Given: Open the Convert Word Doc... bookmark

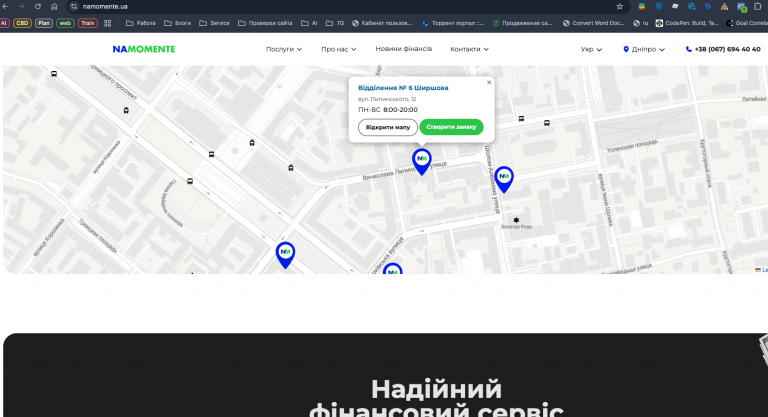Looking at the screenshot, I should pos(593,23).
